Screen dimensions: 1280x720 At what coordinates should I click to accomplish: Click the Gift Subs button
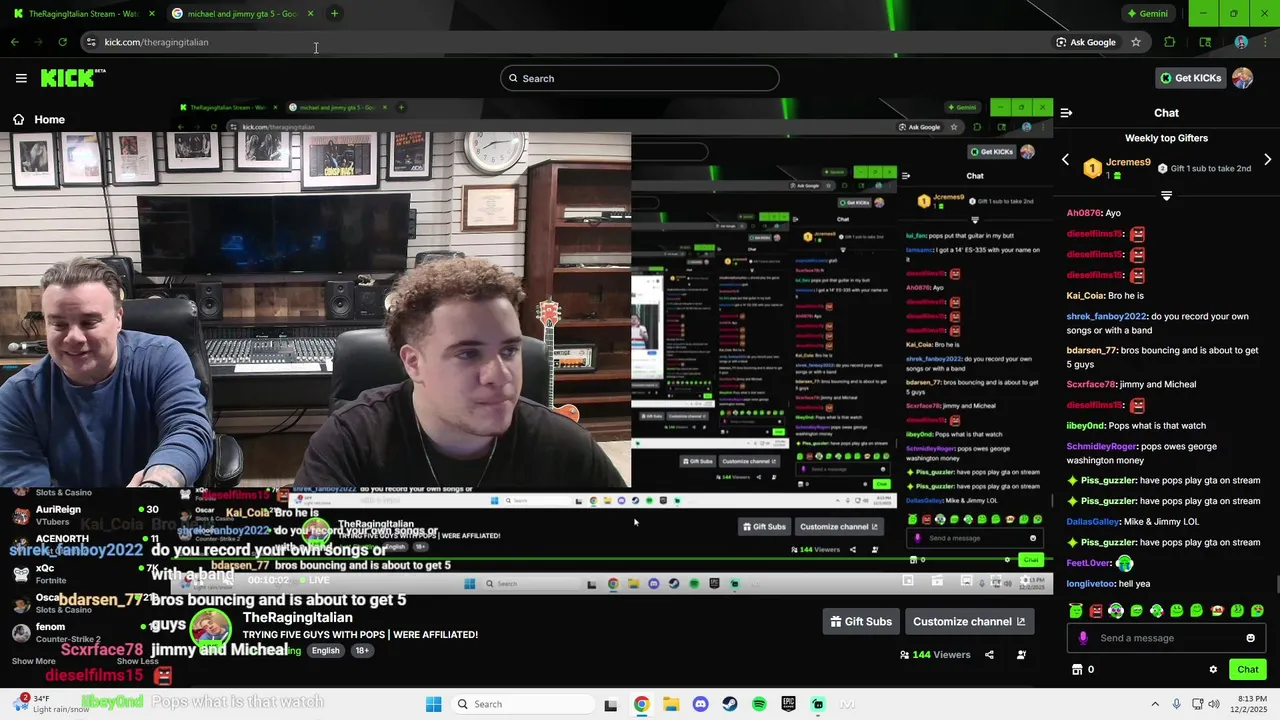click(861, 621)
